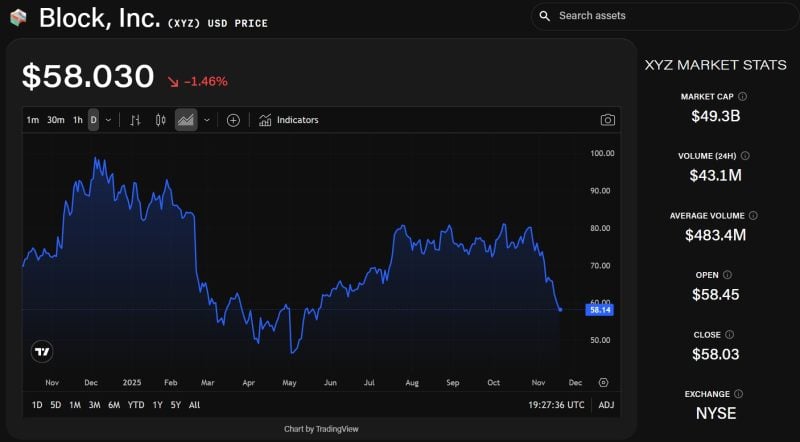Open chart settings gear near time axis

[603, 382]
